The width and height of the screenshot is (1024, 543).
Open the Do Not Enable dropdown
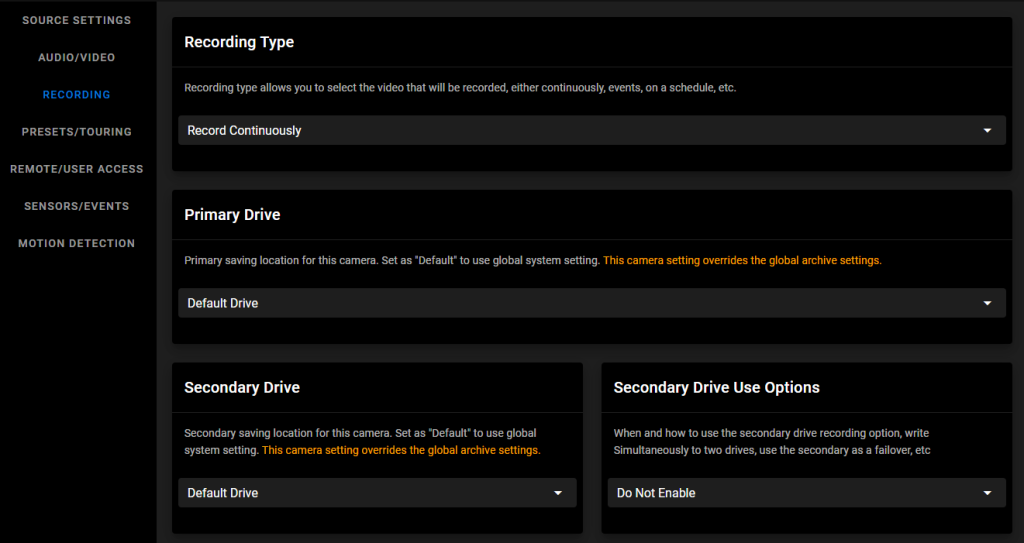pyautogui.click(x=807, y=493)
